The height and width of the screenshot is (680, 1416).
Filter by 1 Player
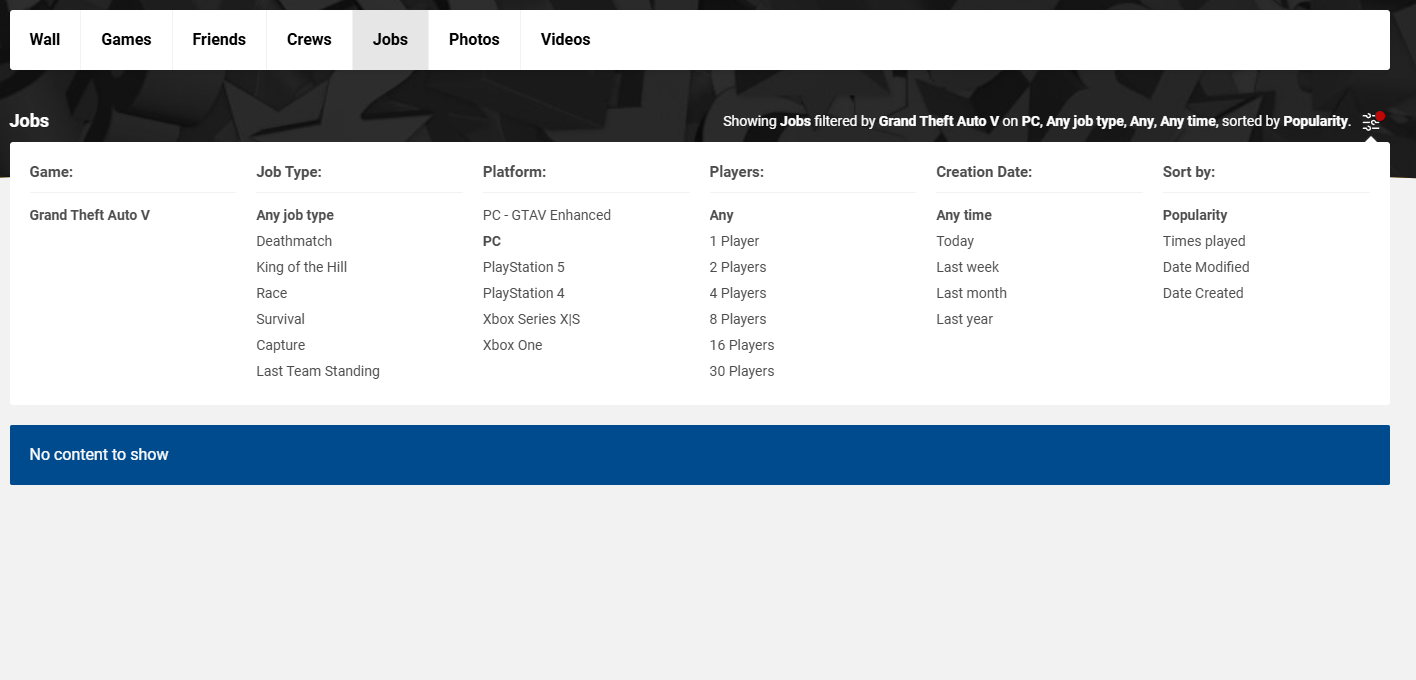735,241
